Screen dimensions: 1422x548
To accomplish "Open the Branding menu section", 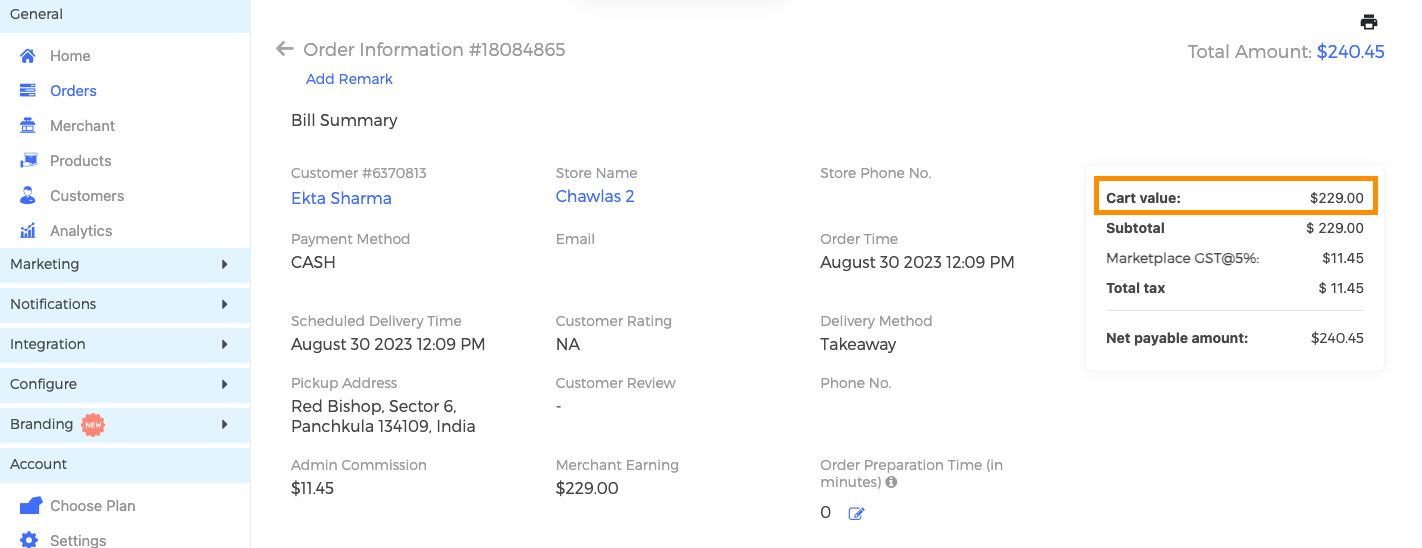I will click(x=125, y=424).
